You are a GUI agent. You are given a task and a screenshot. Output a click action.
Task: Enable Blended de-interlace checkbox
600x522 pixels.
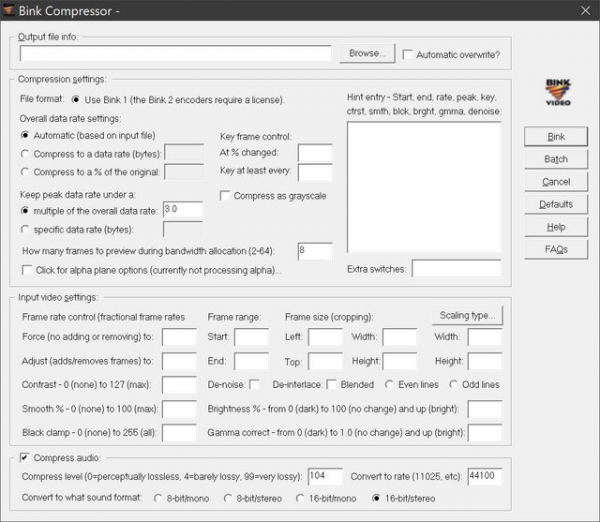(332, 384)
